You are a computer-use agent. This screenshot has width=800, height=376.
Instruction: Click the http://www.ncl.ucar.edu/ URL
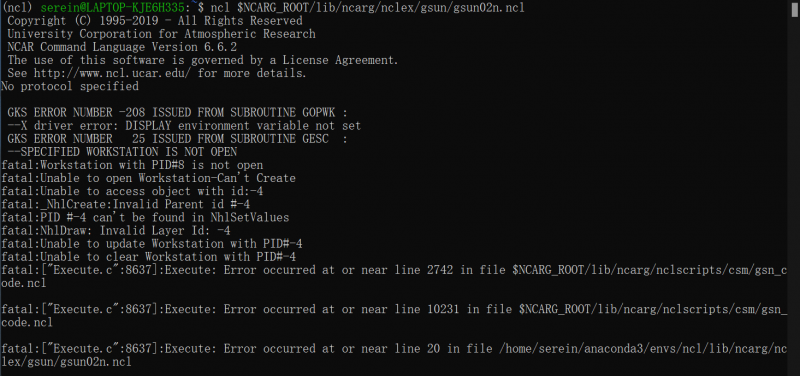pos(113,73)
